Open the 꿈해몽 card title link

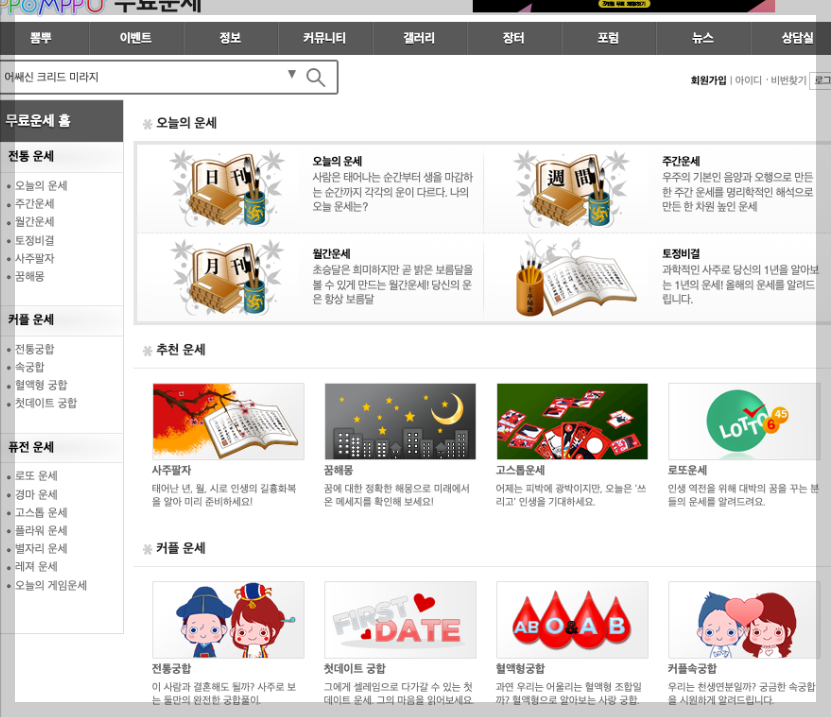click(339, 470)
